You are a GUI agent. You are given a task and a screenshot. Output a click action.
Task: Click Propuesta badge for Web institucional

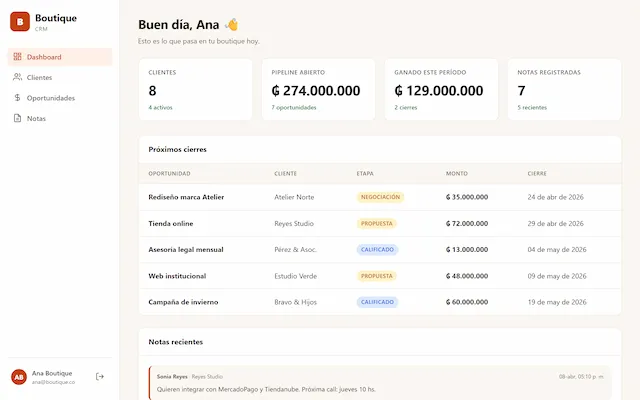coord(377,276)
